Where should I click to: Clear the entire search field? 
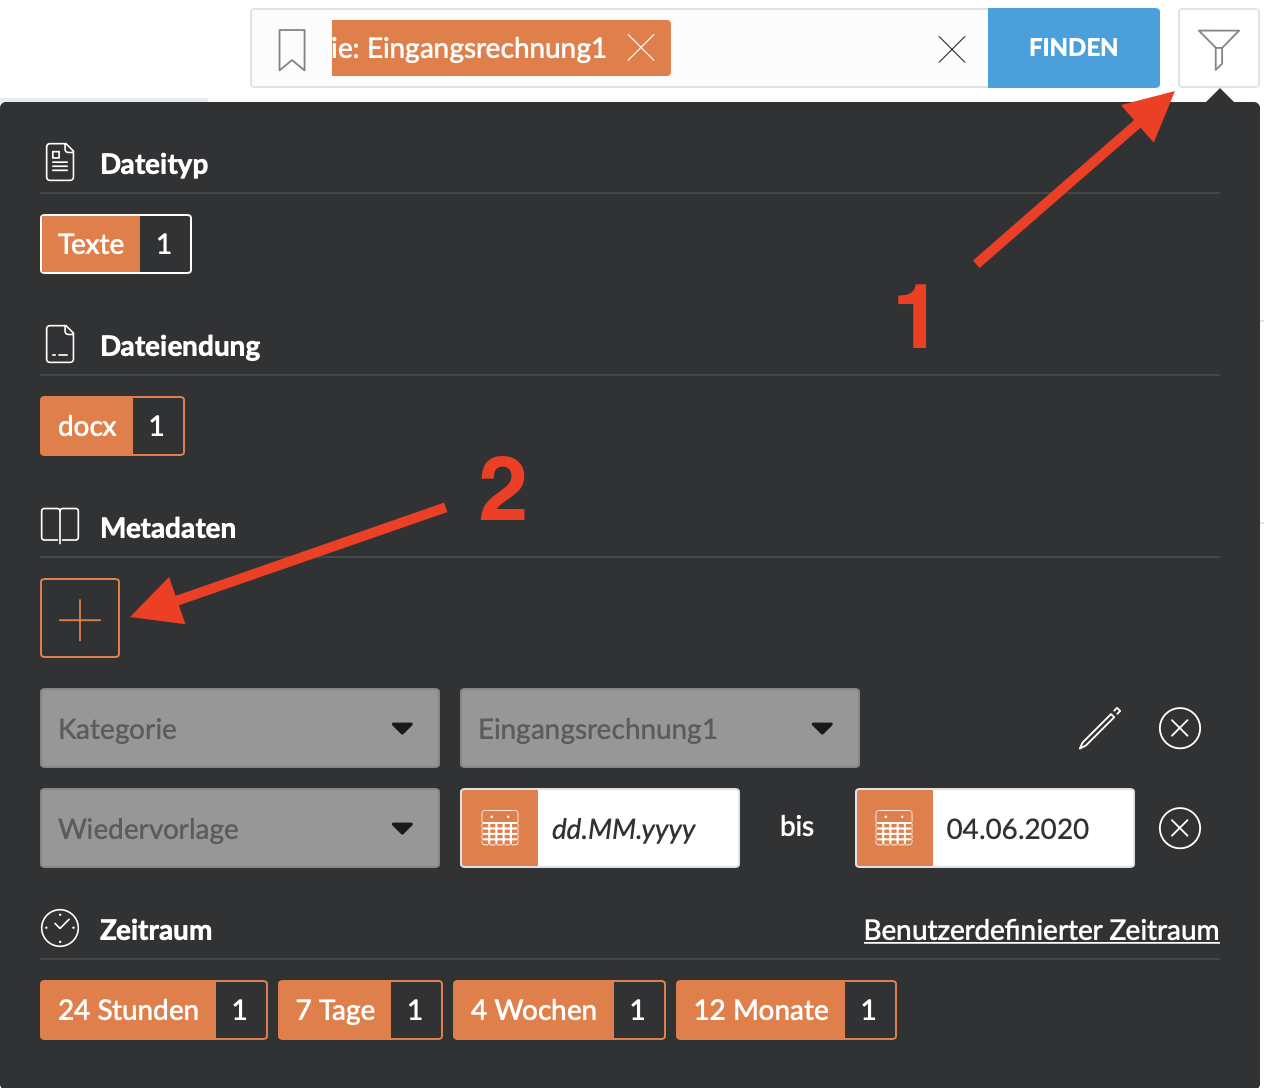[952, 49]
